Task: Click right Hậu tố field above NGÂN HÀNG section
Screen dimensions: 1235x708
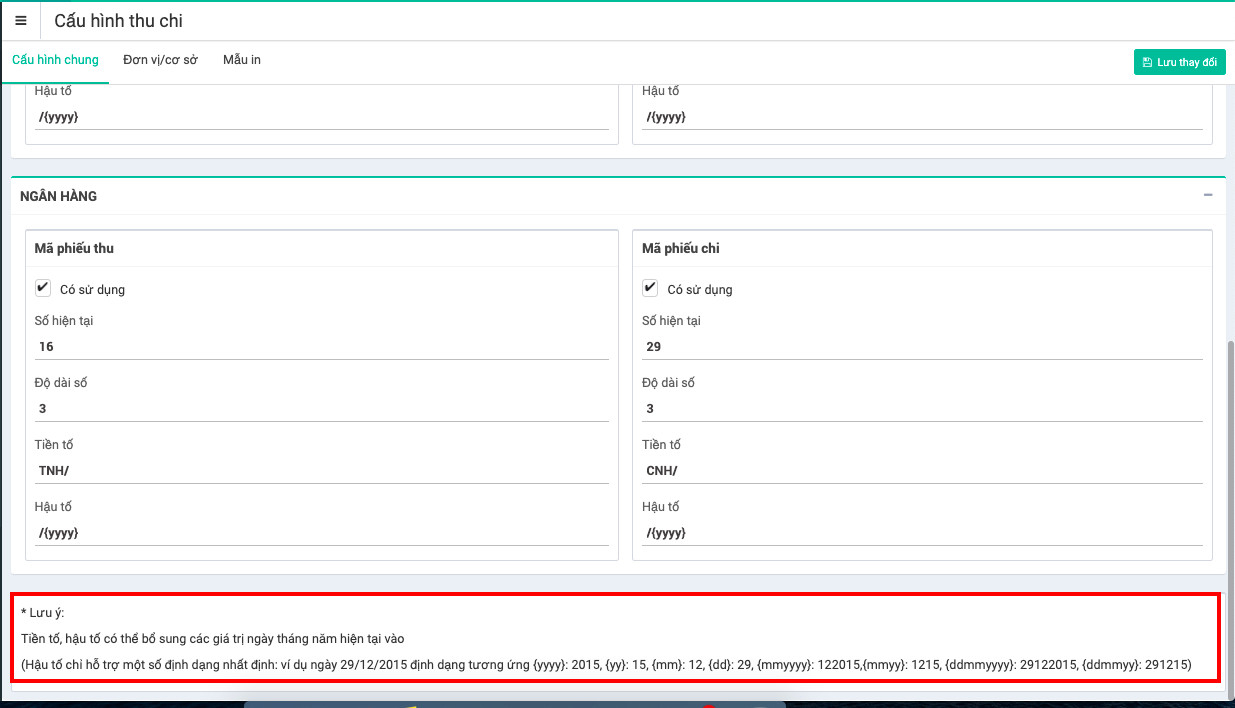Action: (922, 117)
